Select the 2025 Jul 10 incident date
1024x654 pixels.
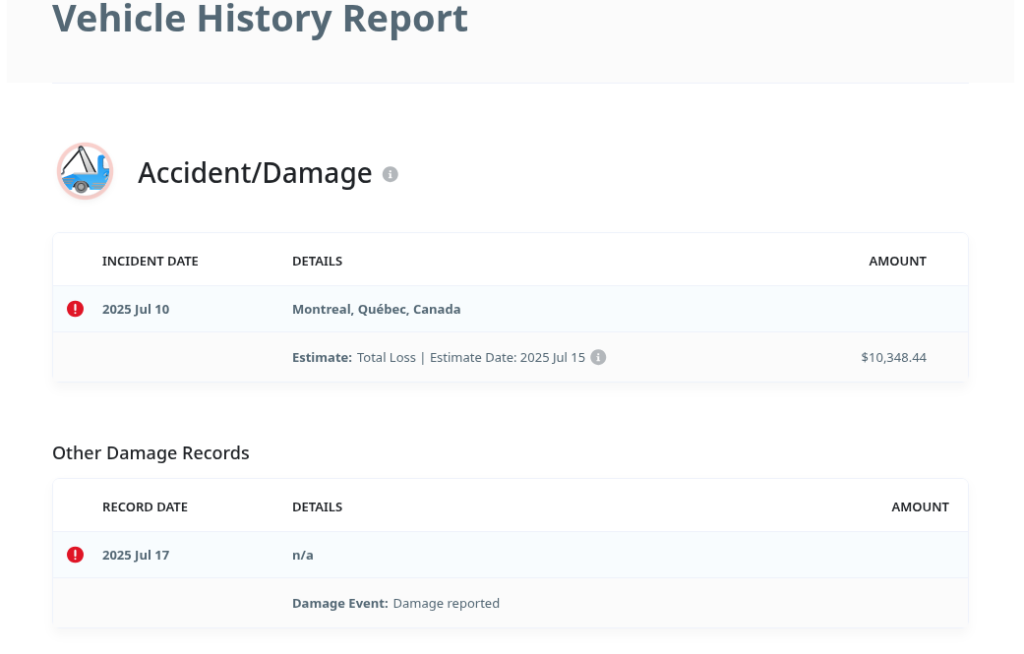coord(135,309)
